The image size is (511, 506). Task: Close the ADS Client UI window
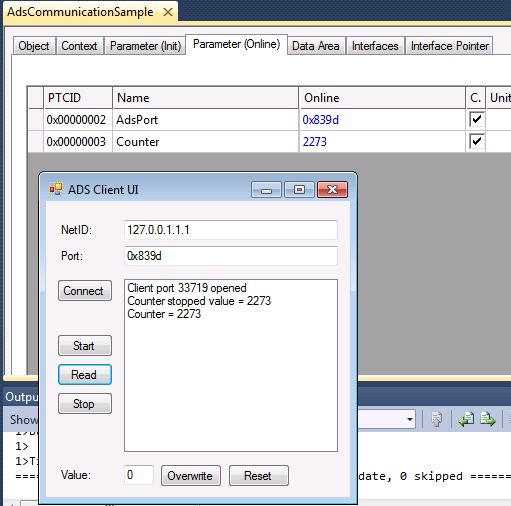click(x=332, y=190)
